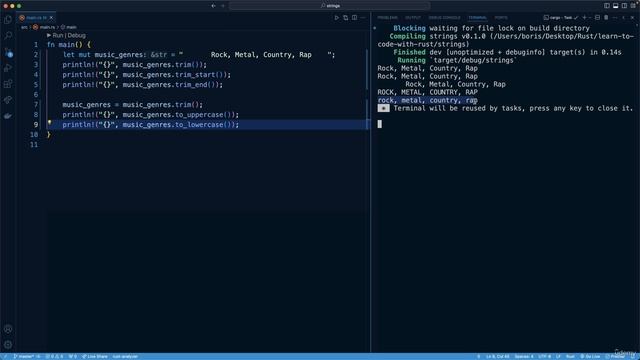
Task: Click the Go Live status bar button
Action: [590, 356]
